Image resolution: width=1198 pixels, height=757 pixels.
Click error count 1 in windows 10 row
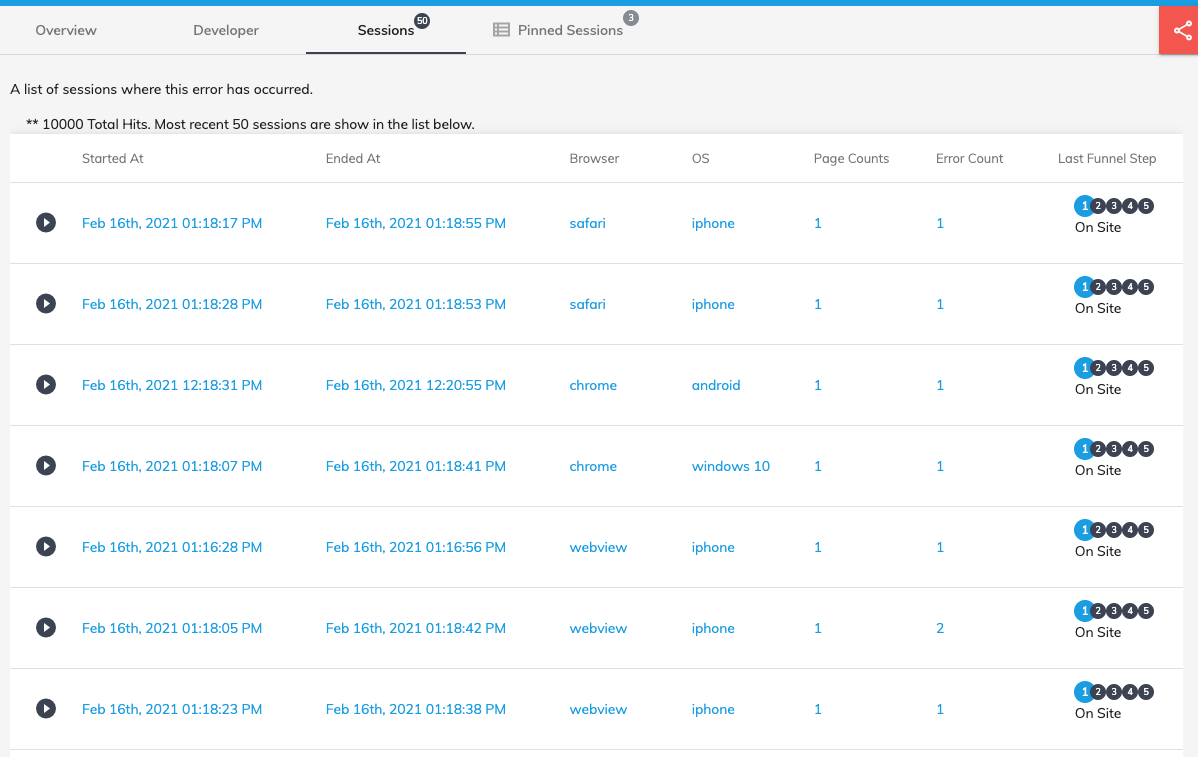[x=940, y=466]
